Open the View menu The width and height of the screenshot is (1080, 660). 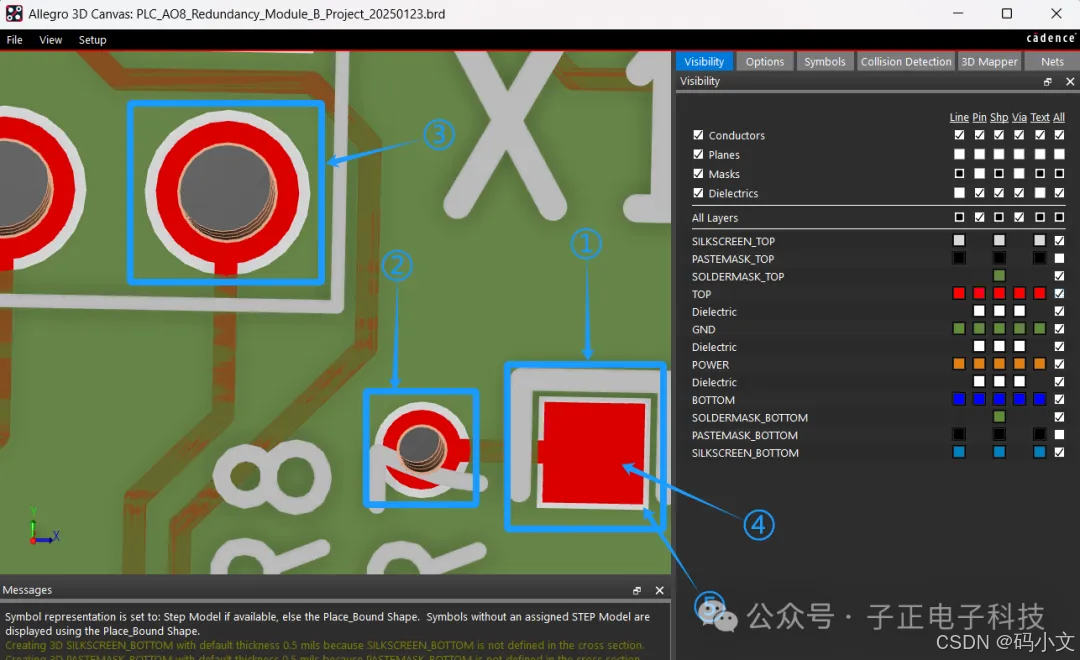(50, 40)
